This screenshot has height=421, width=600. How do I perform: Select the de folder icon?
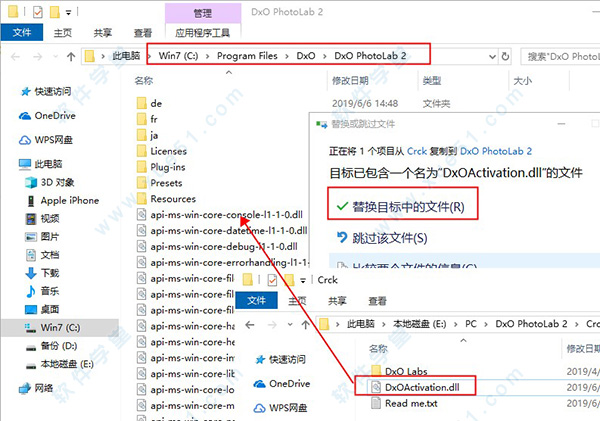(142, 103)
